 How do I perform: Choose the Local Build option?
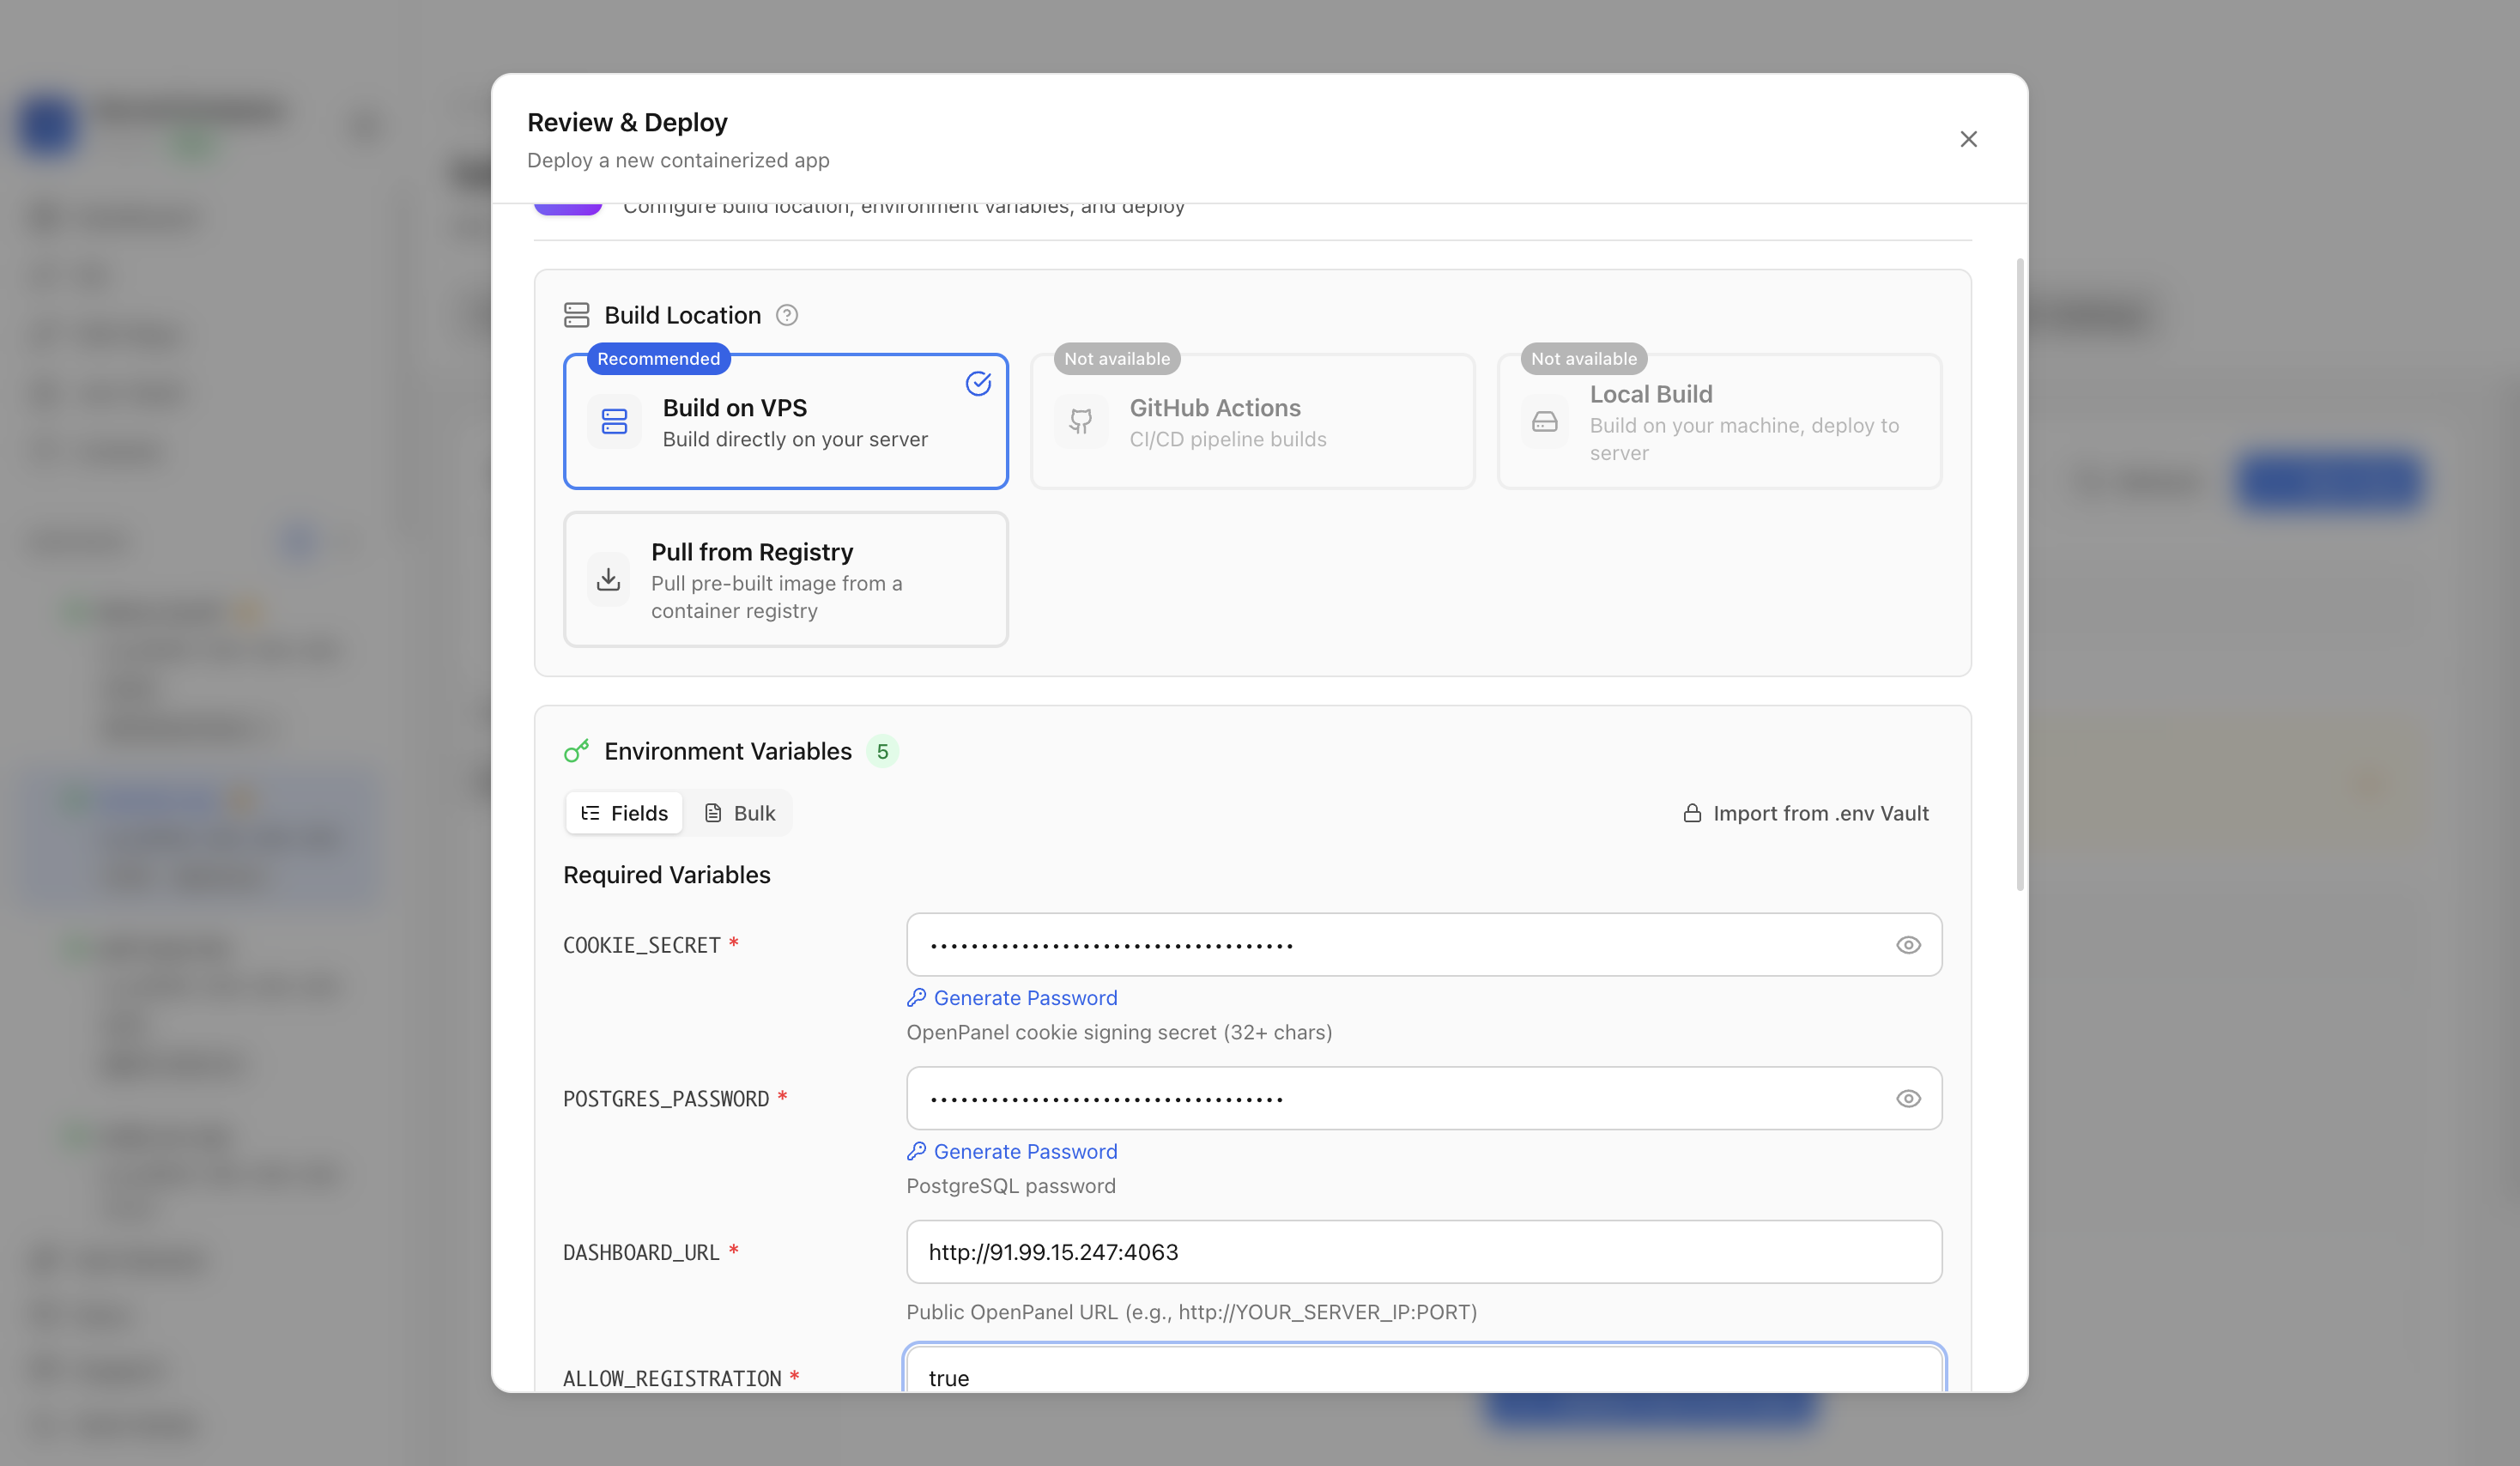(x=1719, y=421)
